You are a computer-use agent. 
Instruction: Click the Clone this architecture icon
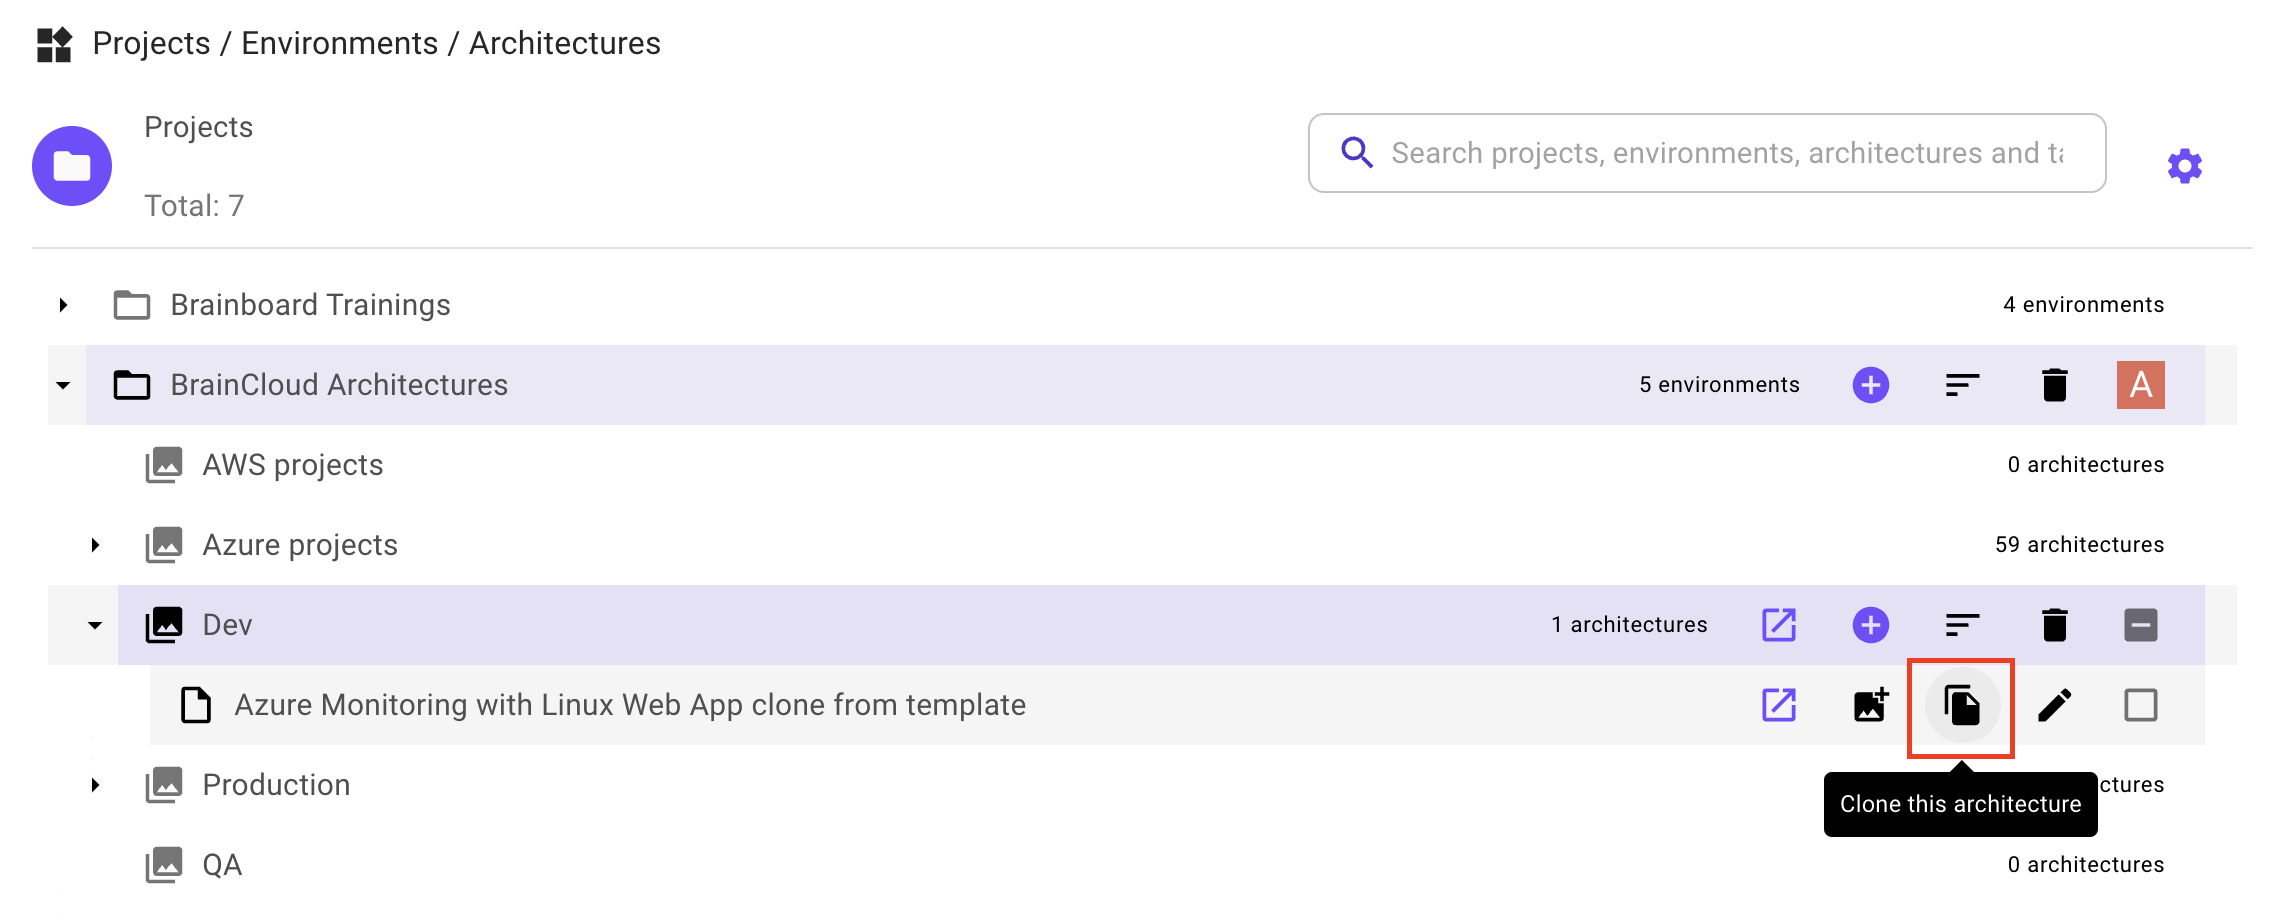[x=1961, y=706]
